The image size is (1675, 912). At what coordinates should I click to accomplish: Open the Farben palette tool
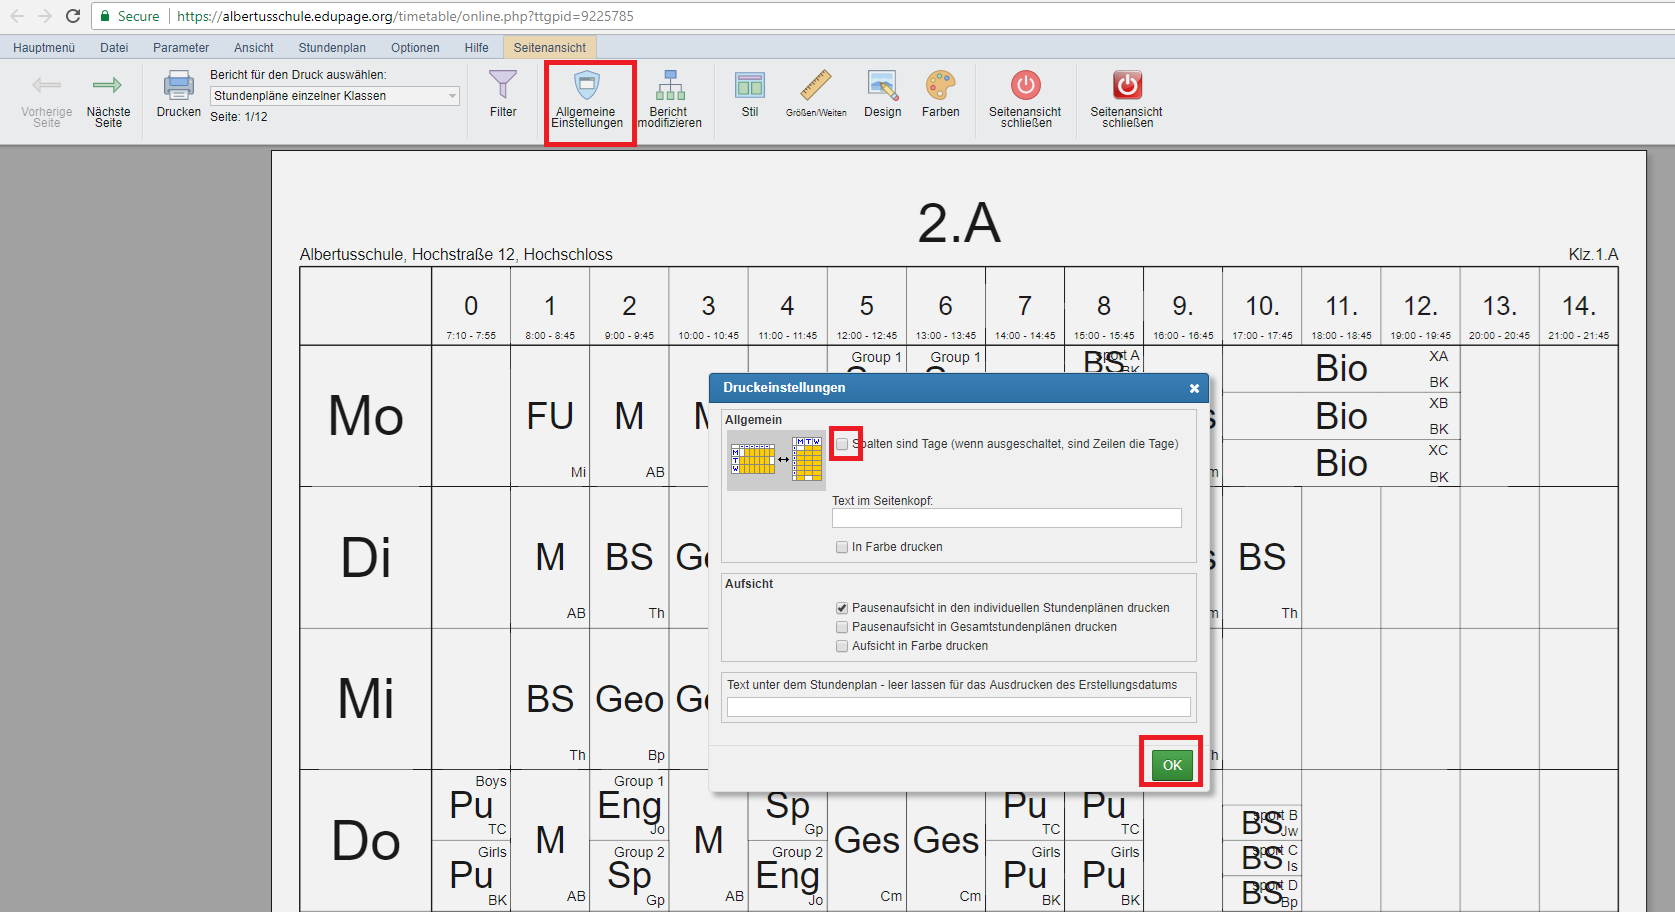pyautogui.click(x=940, y=87)
